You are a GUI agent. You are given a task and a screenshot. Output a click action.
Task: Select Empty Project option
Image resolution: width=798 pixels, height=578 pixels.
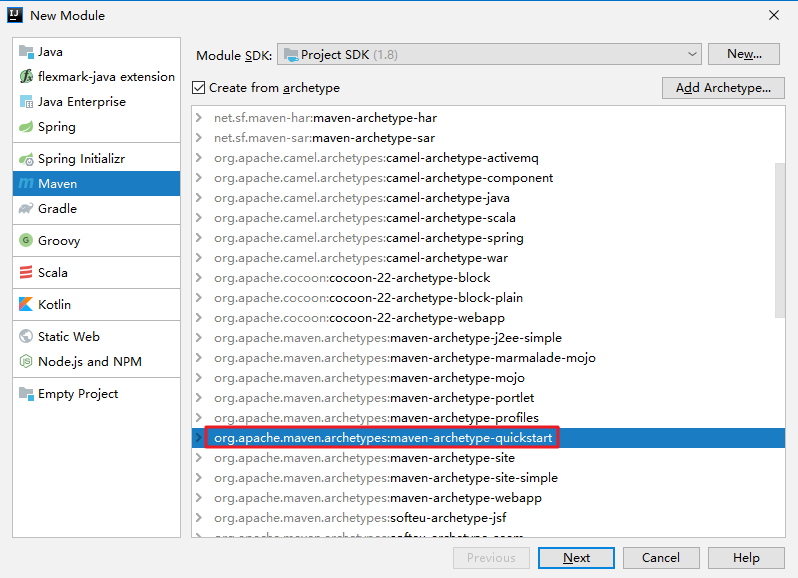pos(96,393)
